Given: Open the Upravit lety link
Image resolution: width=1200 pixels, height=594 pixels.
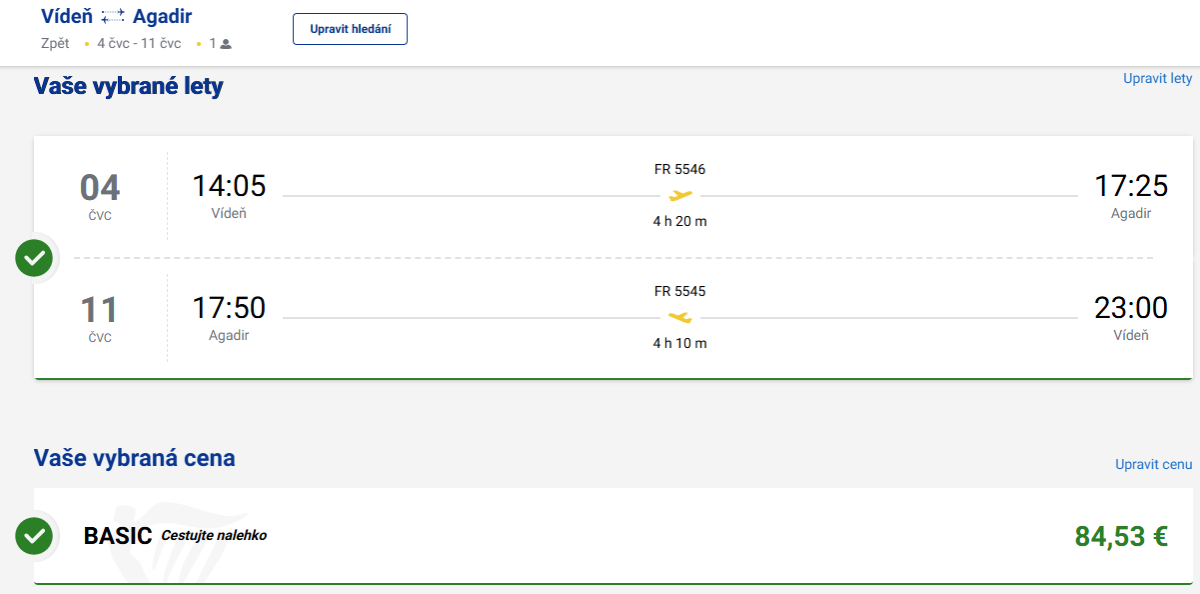Looking at the screenshot, I should [1157, 78].
